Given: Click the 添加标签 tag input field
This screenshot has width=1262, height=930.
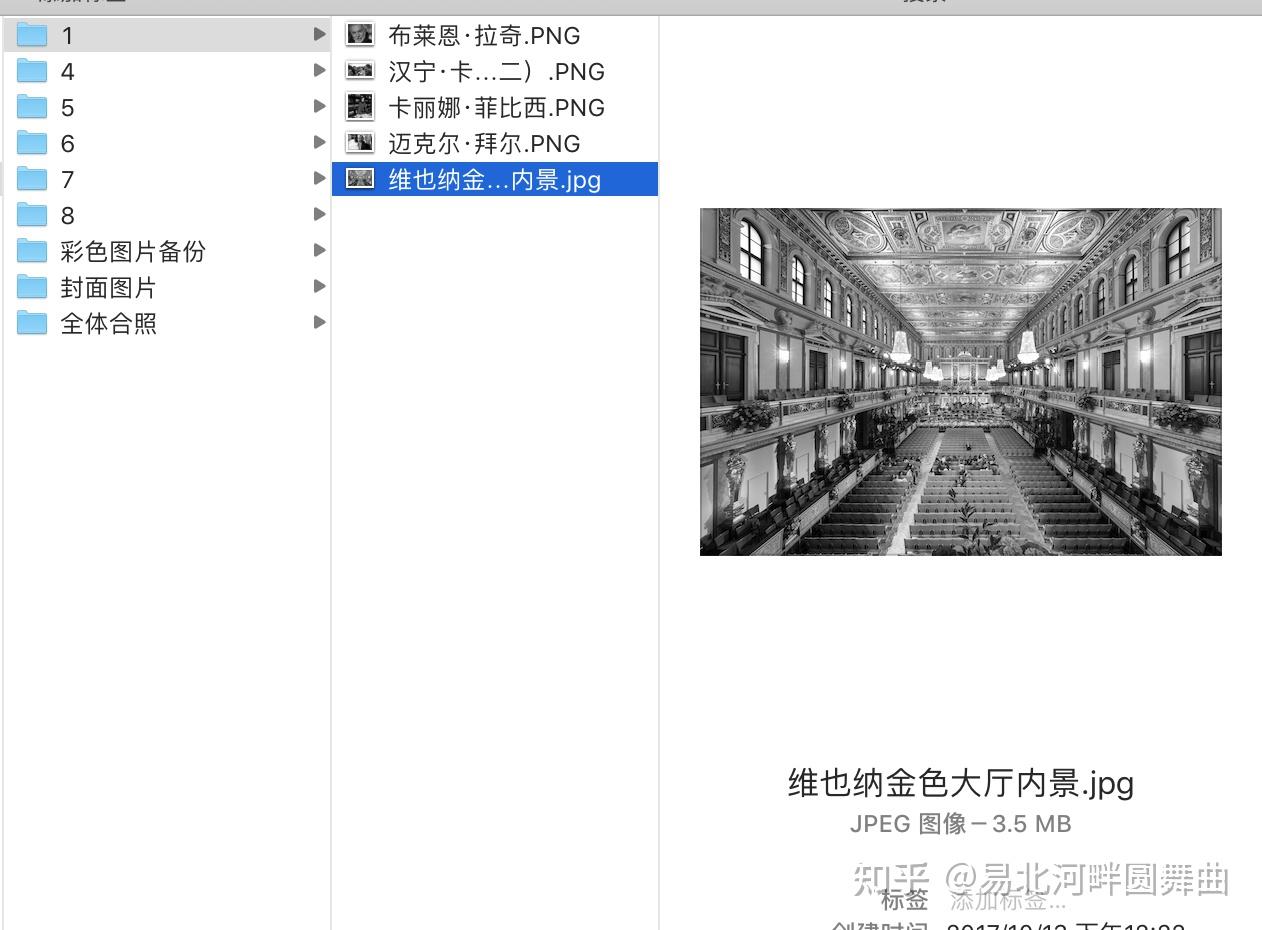Looking at the screenshot, I should [1008, 899].
